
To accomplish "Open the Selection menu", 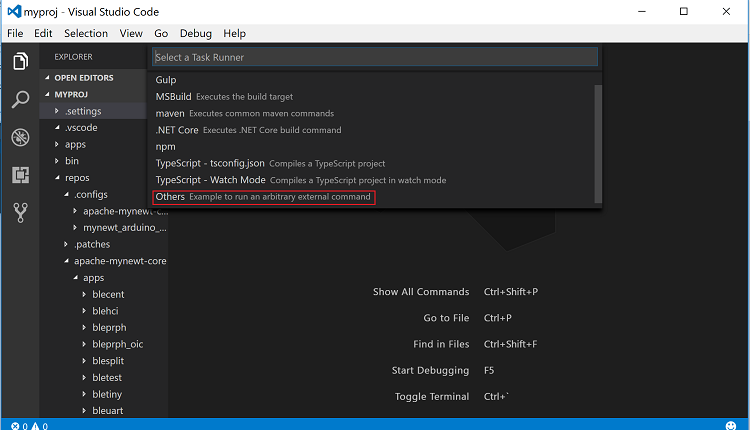I will [x=85, y=33].
